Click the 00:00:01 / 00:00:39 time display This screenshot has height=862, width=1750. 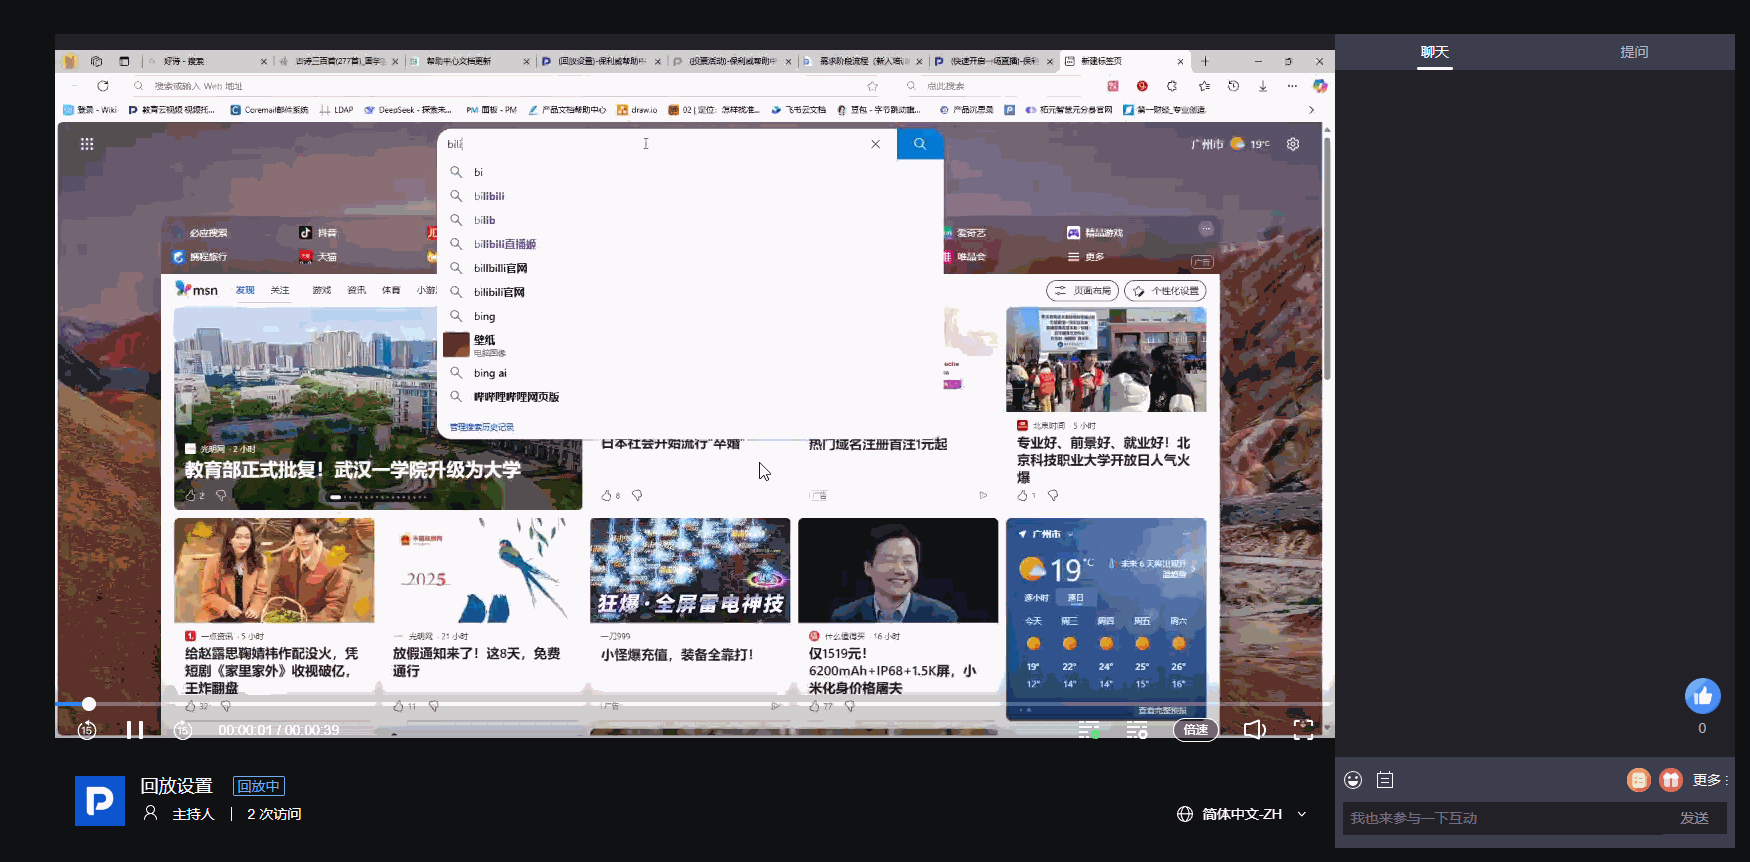279,730
